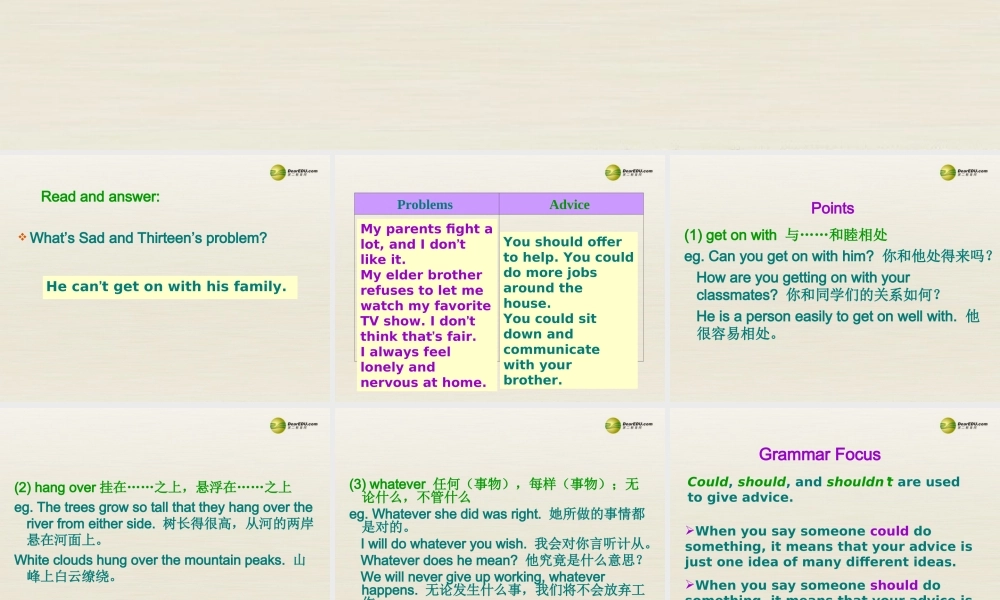Select the Problems column header
Viewport: 1000px width, 600px height.
425,204
